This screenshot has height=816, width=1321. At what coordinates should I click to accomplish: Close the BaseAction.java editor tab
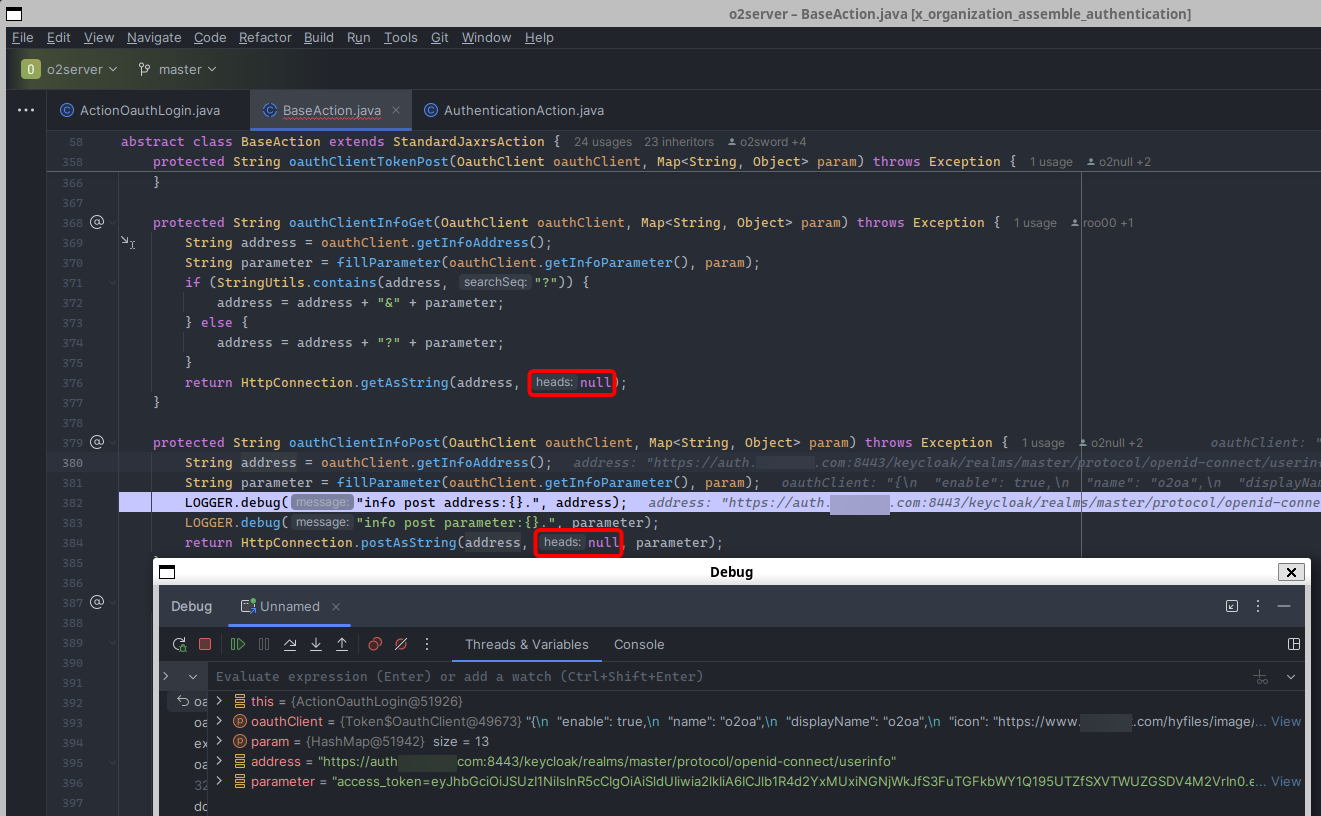[x=396, y=110]
